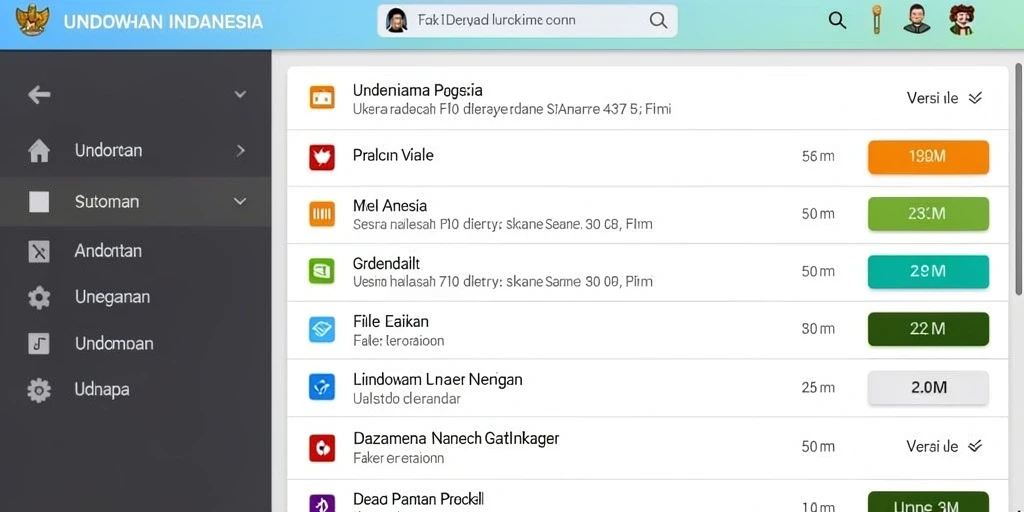This screenshot has width=1024, height=512.
Task: Click the File Eaikan light blue icon
Action: coord(321,329)
